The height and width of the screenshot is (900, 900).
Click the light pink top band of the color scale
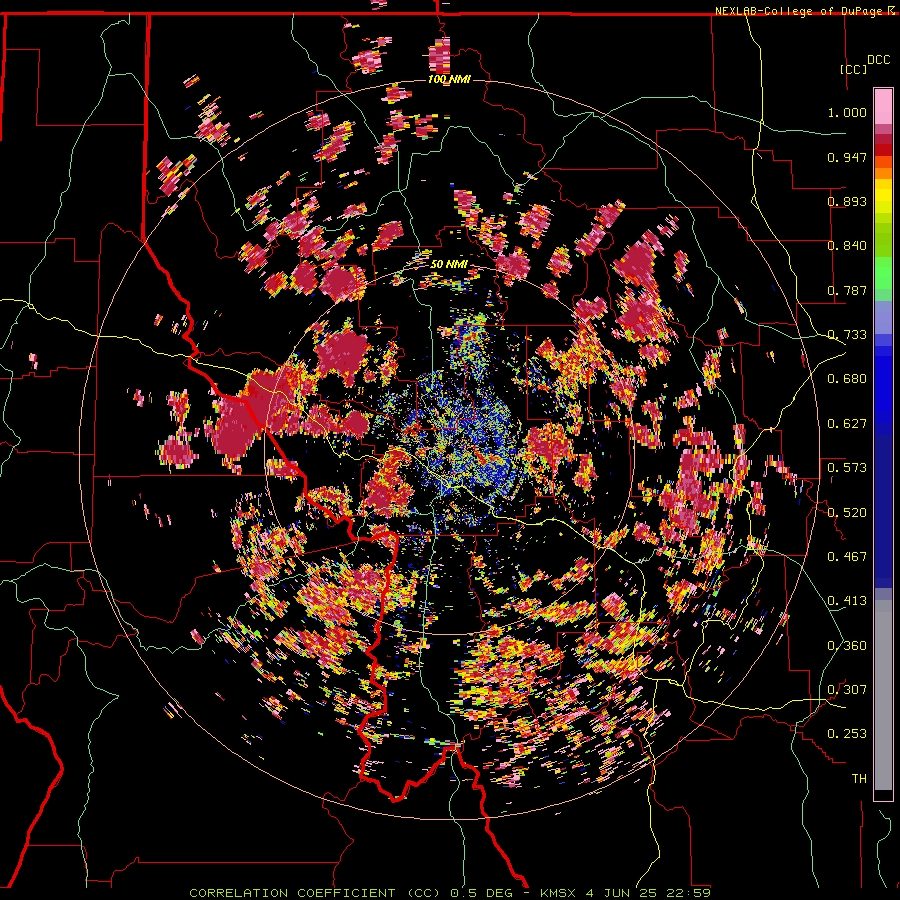pos(883,107)
